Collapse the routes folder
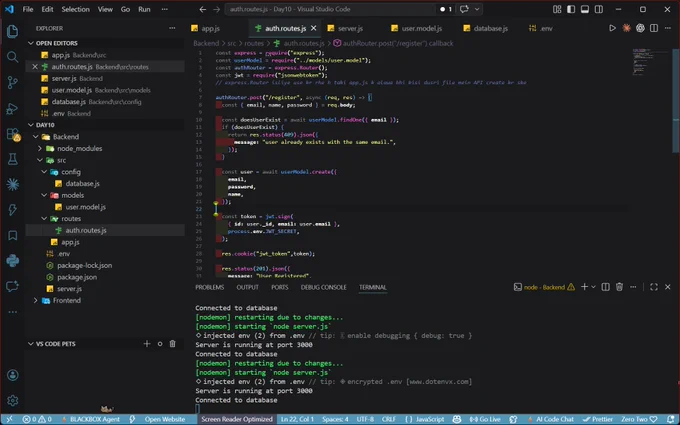Viewport: 680px width, 425px height. click(44, 219)
